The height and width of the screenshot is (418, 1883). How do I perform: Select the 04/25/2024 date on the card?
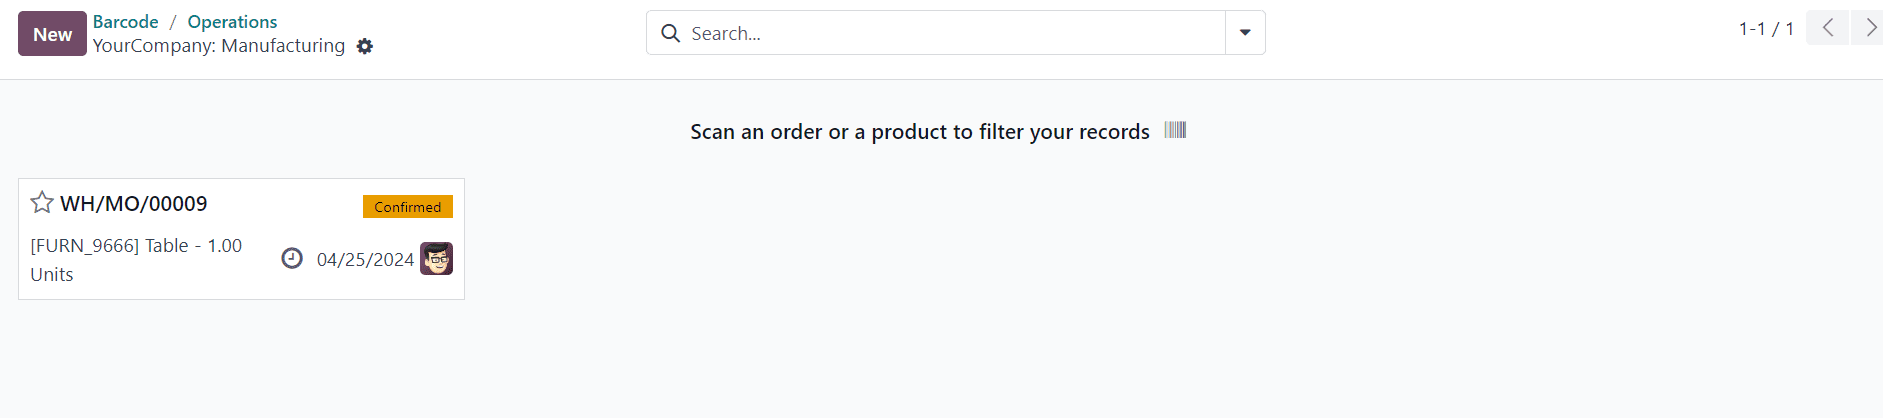(x=365, y=260)
